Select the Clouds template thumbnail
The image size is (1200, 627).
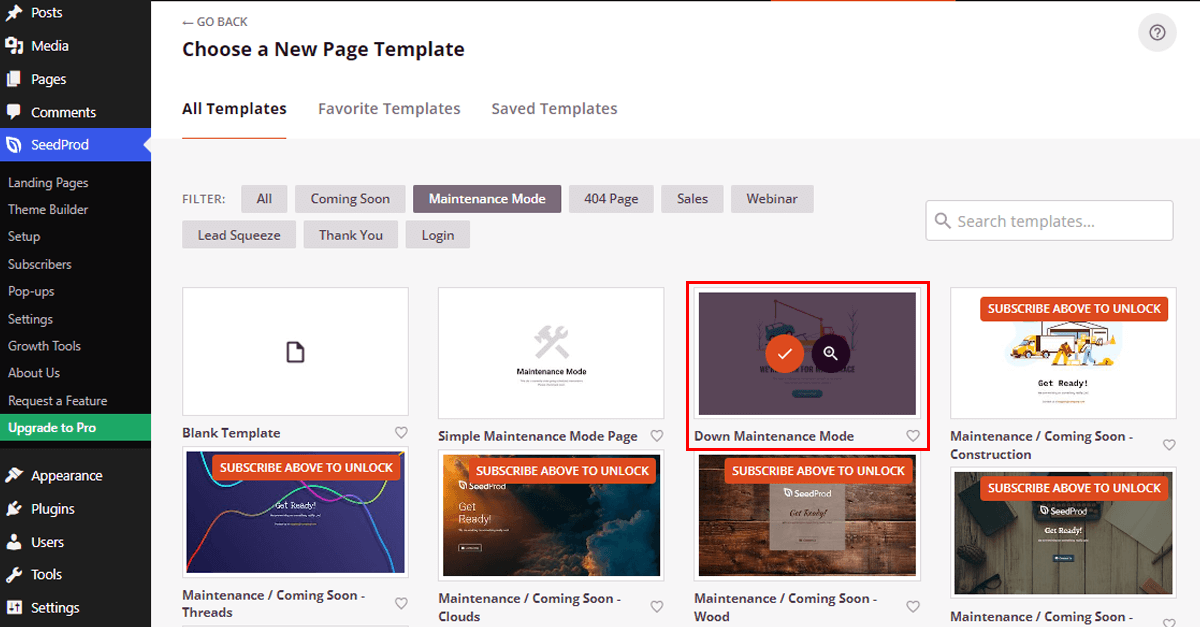click(x=551, y=514)
